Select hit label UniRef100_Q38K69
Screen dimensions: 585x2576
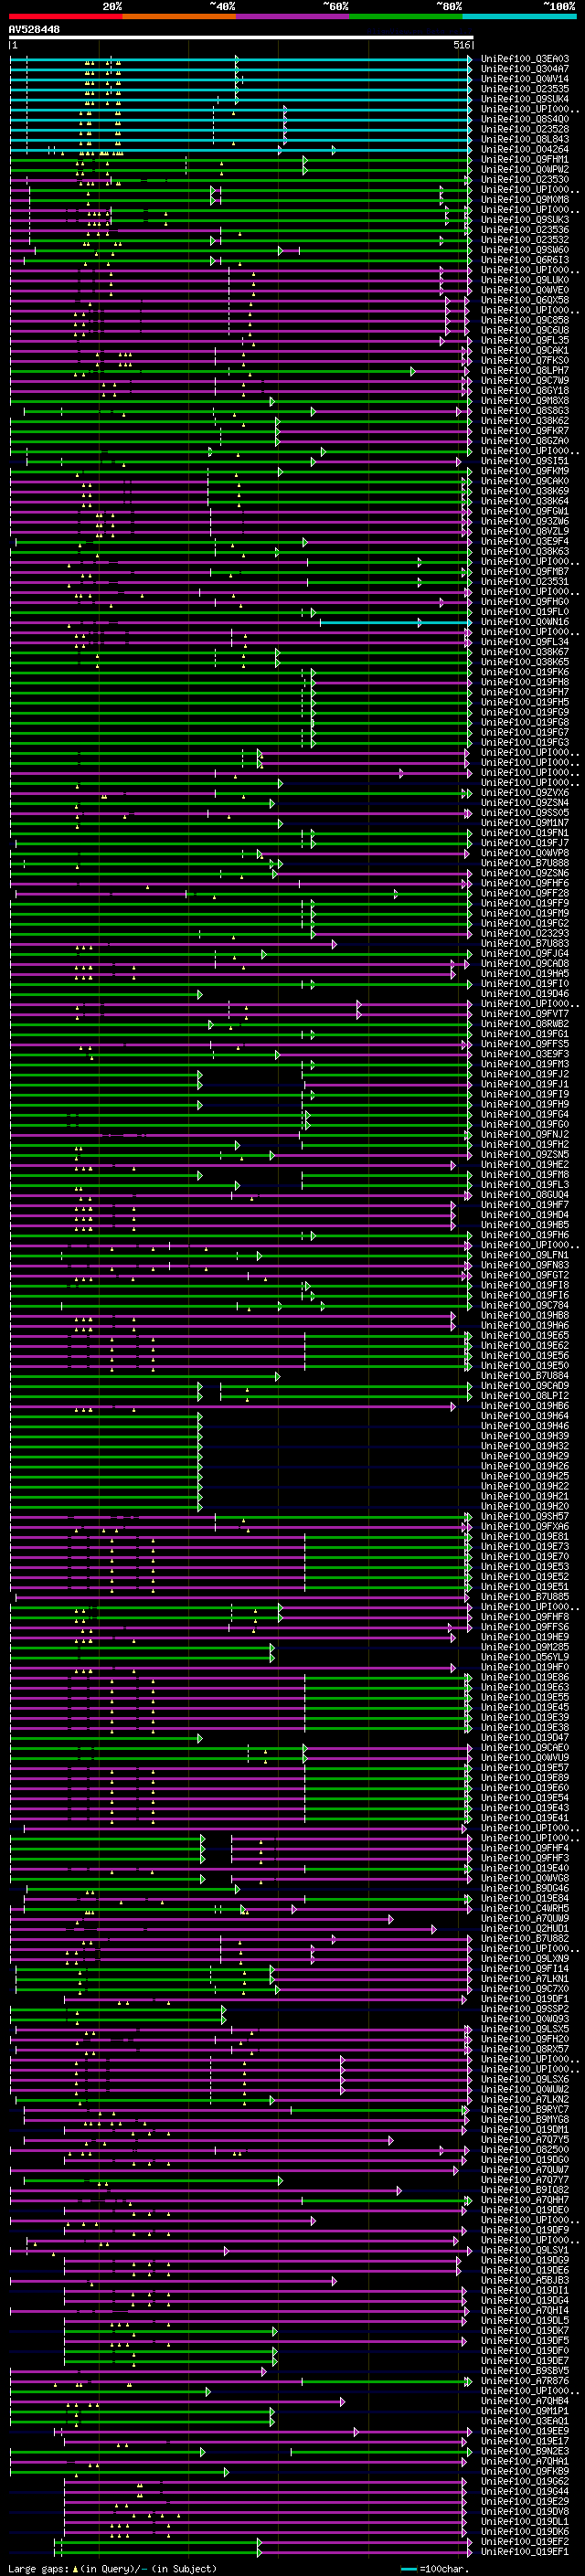525,491
